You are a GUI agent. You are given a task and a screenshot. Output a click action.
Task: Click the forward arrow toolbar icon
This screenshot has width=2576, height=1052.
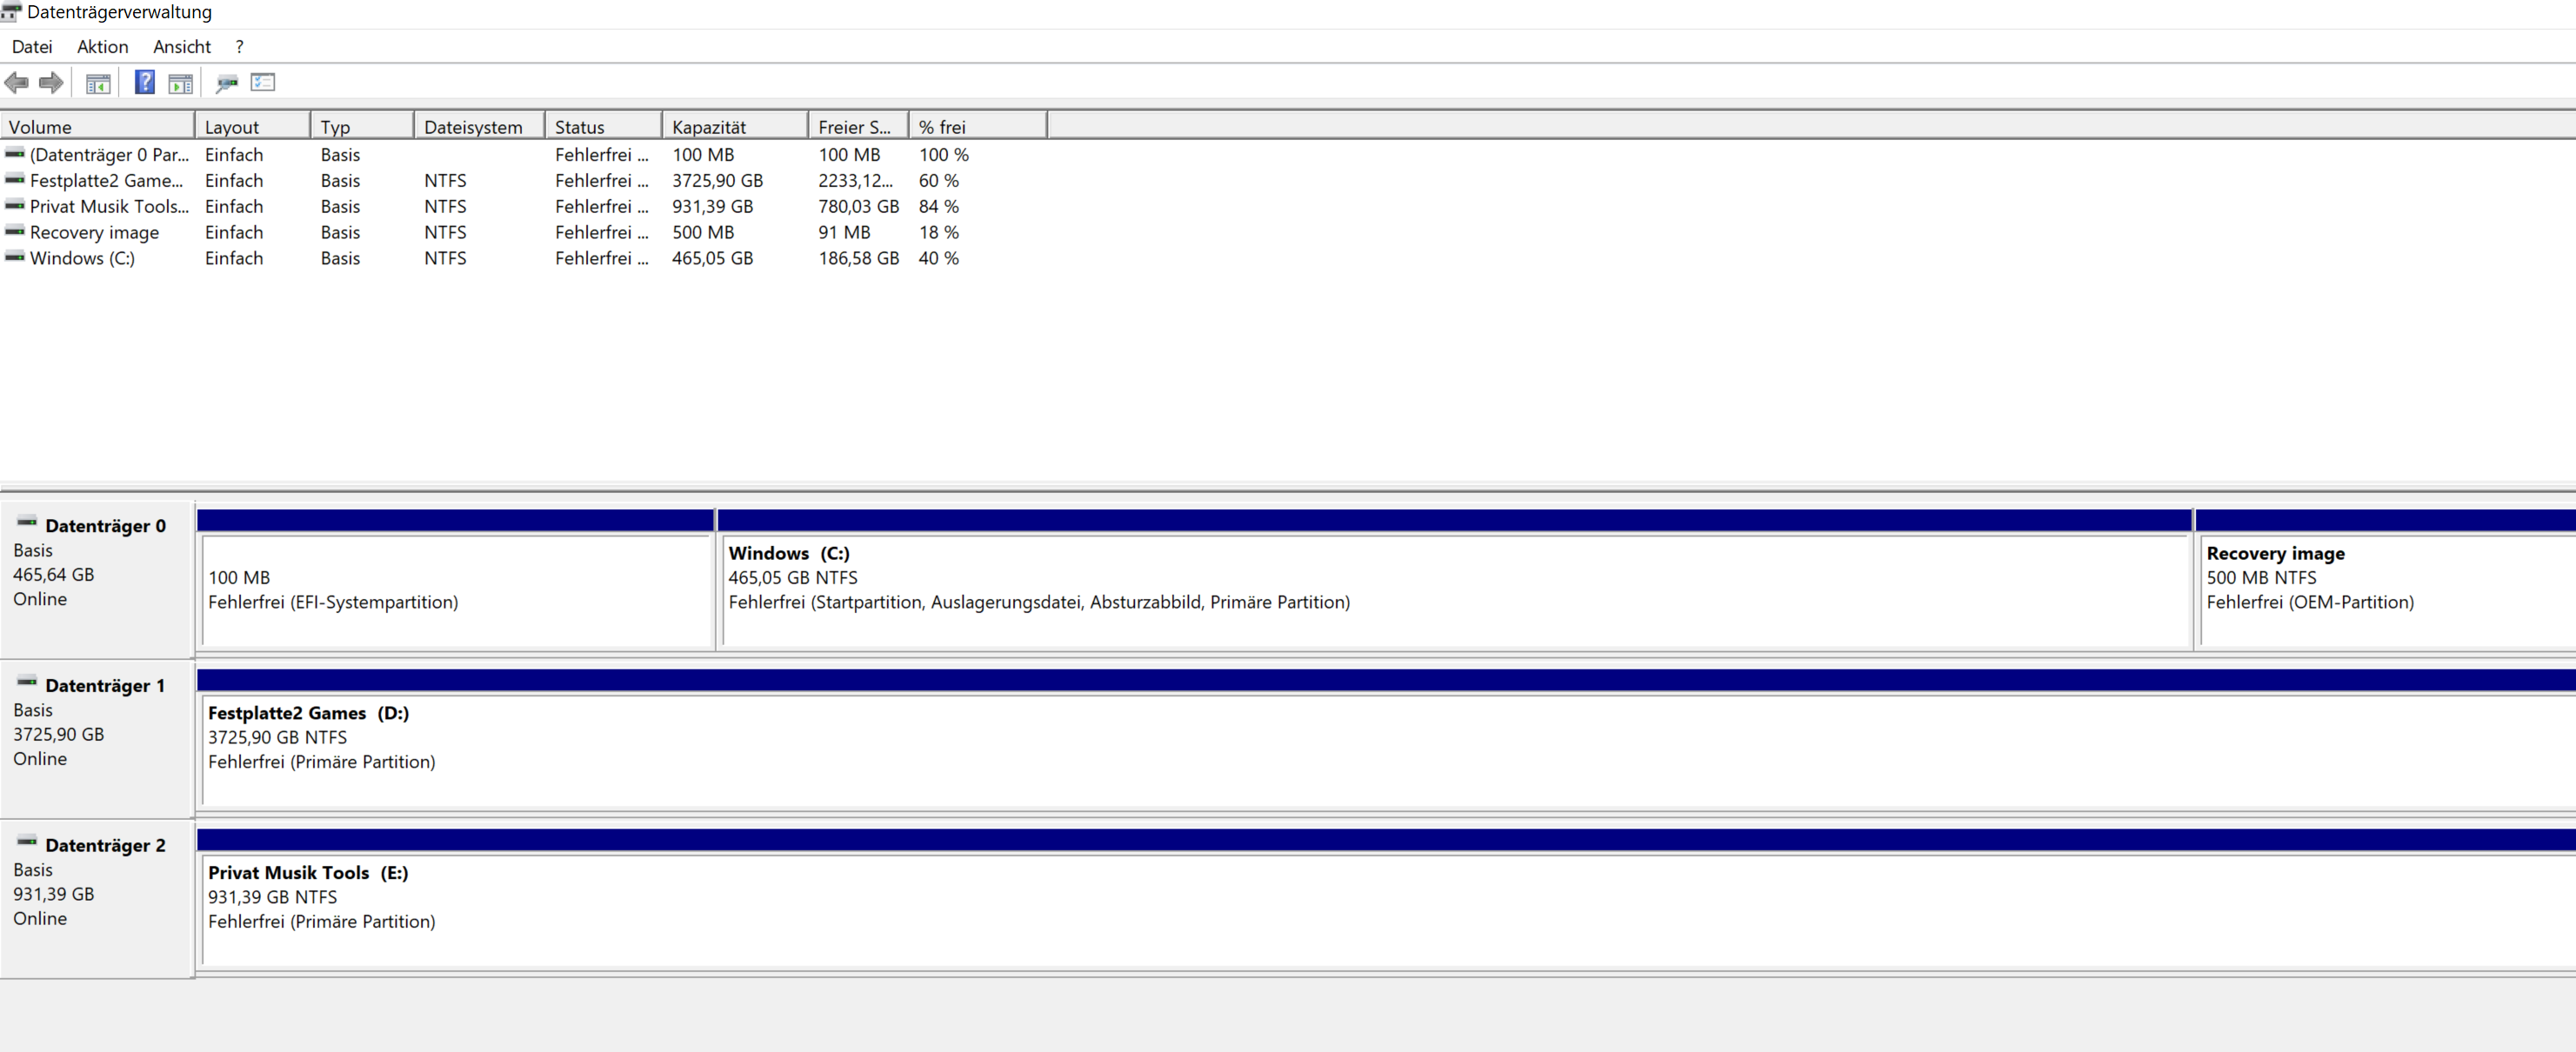coord(51,83)
